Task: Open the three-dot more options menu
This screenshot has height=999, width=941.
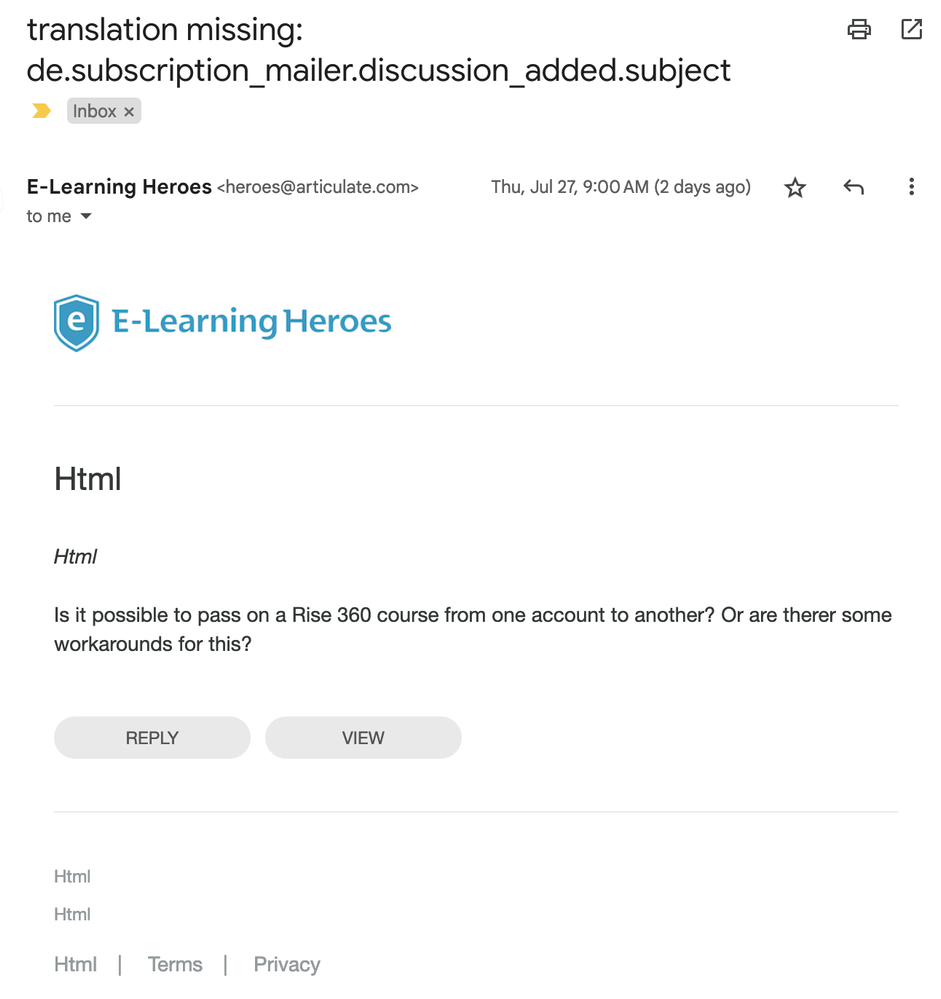Action: (x=911, y=187)
